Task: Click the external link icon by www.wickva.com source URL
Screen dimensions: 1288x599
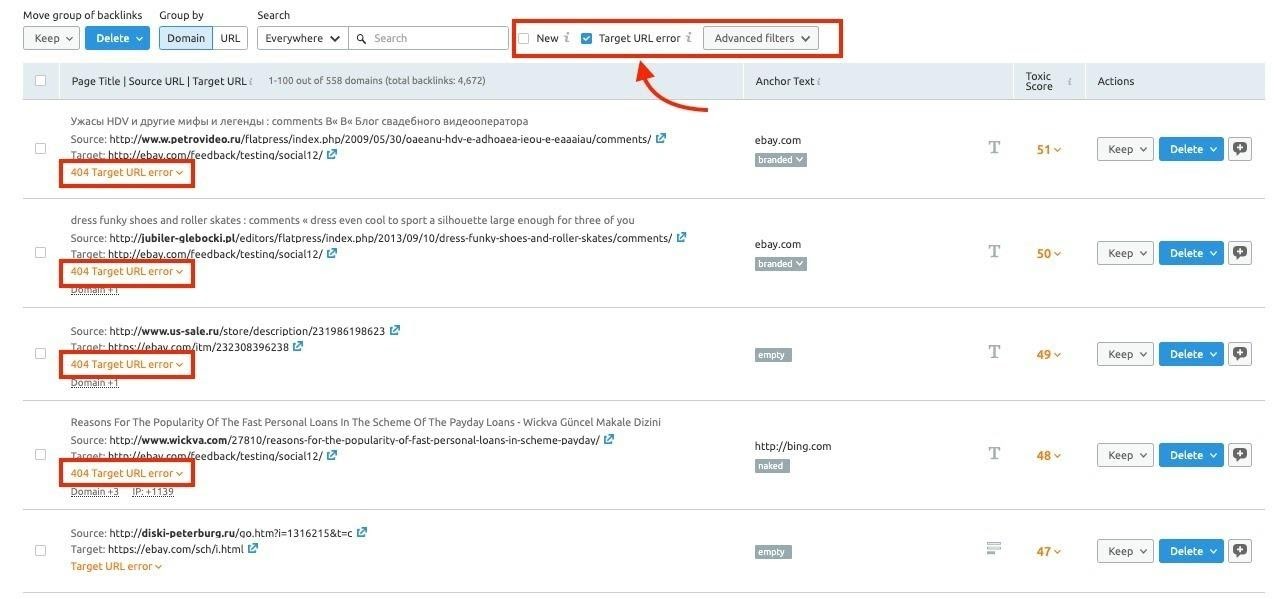Action: coord(609,439)
